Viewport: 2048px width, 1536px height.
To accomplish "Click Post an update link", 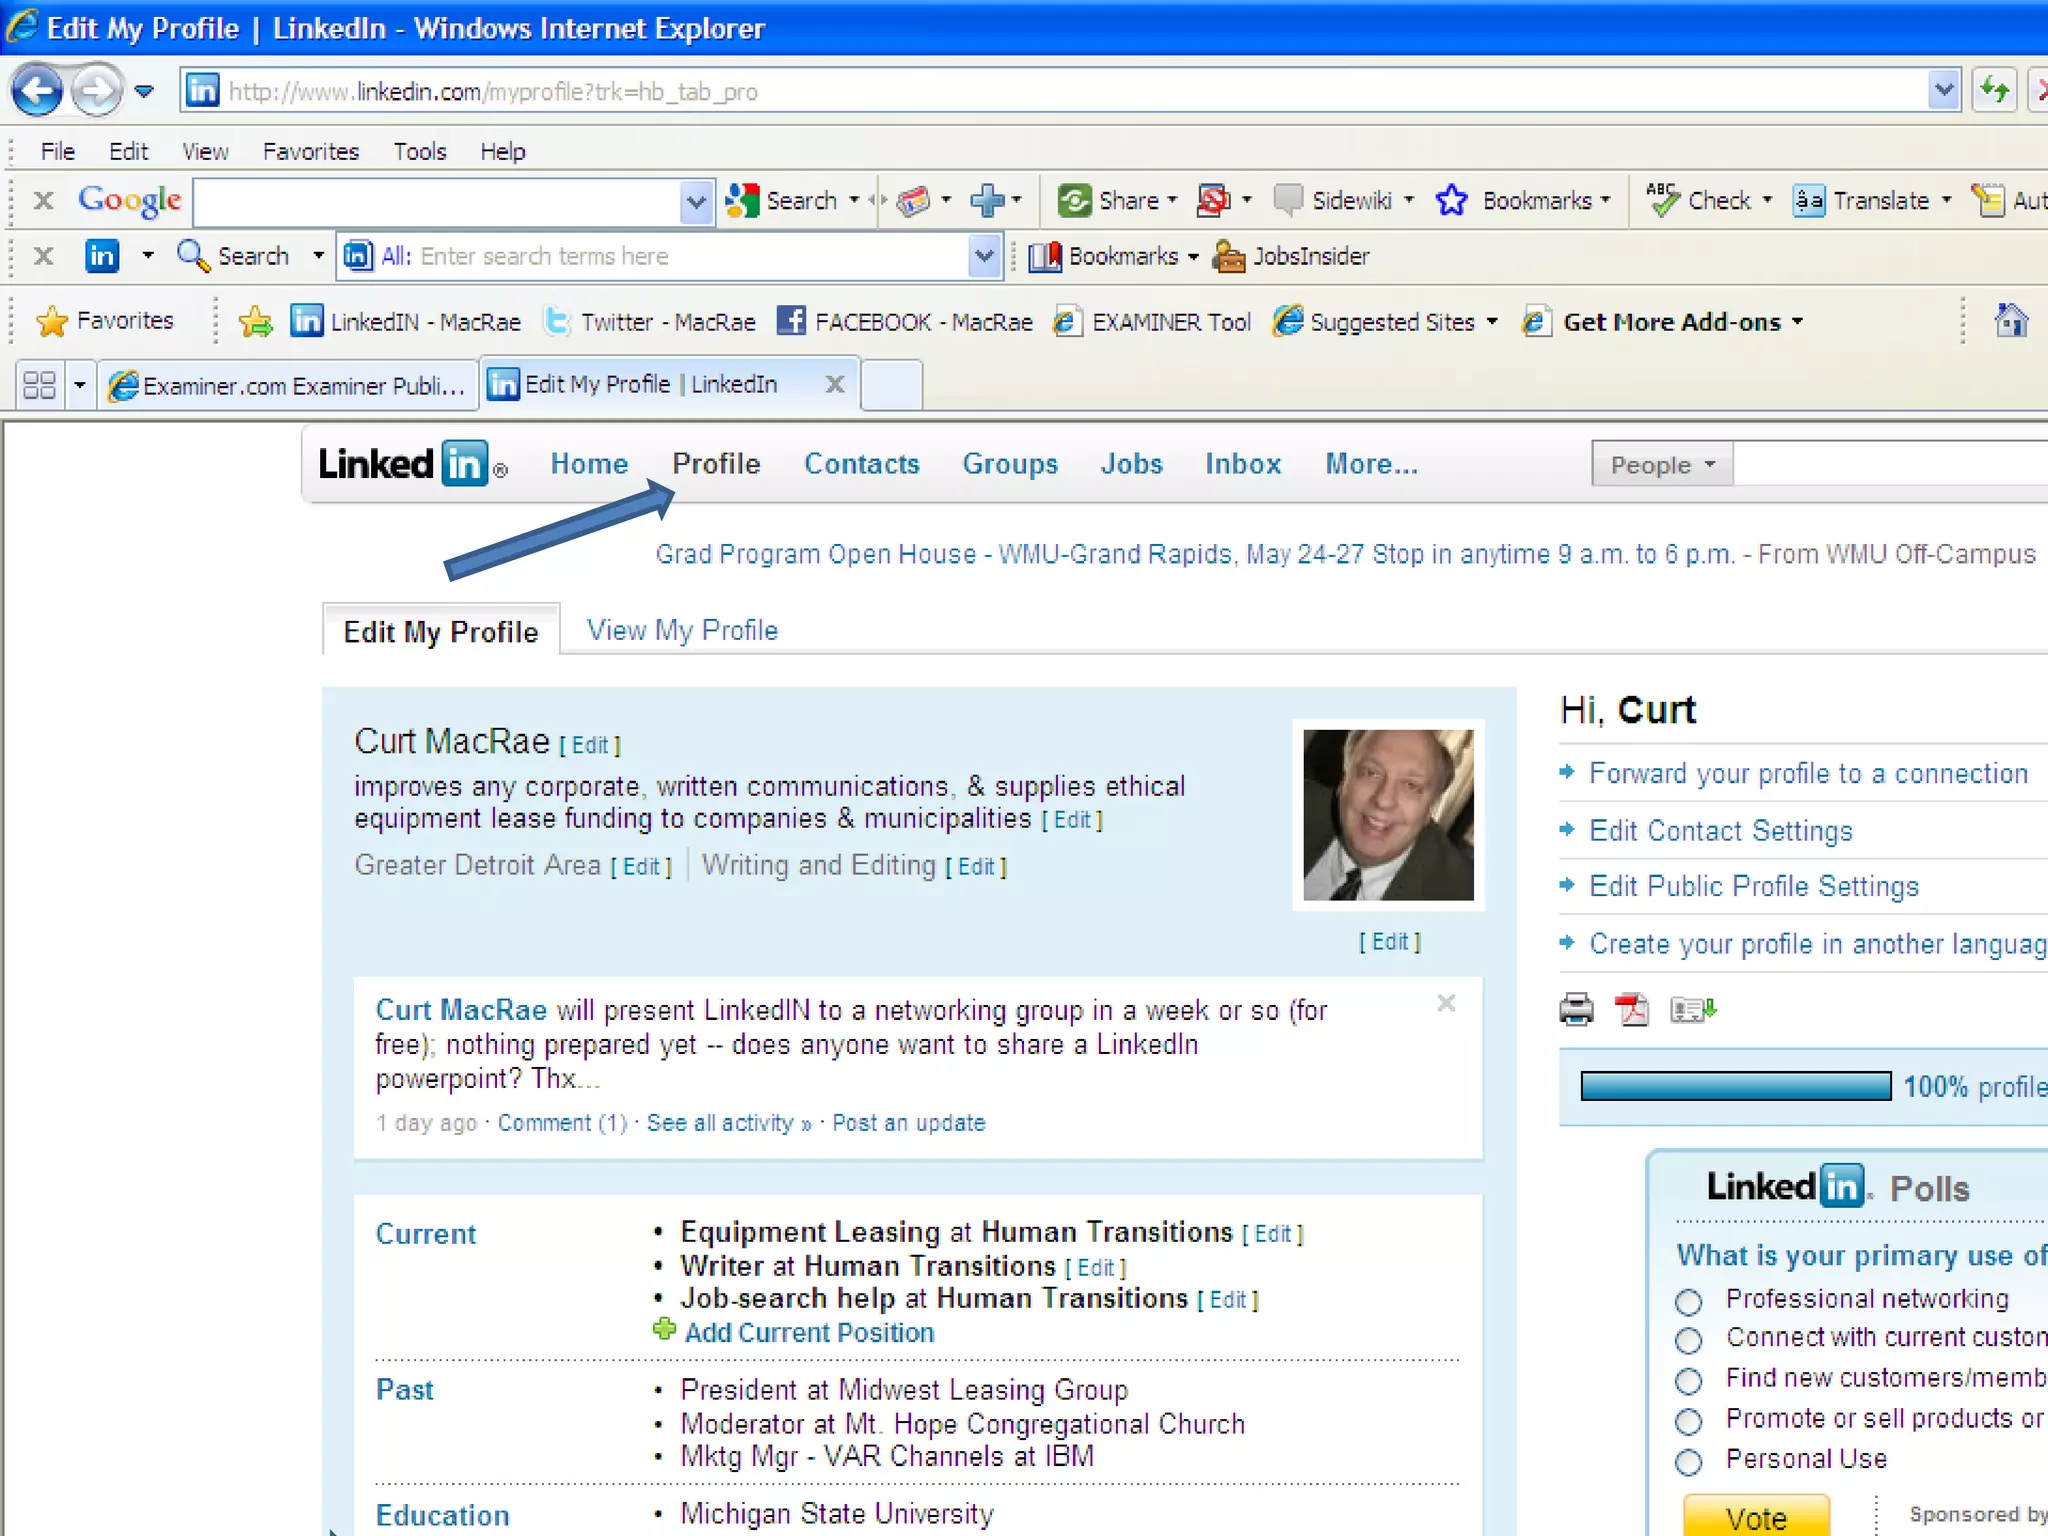I will pos(908,1123).
